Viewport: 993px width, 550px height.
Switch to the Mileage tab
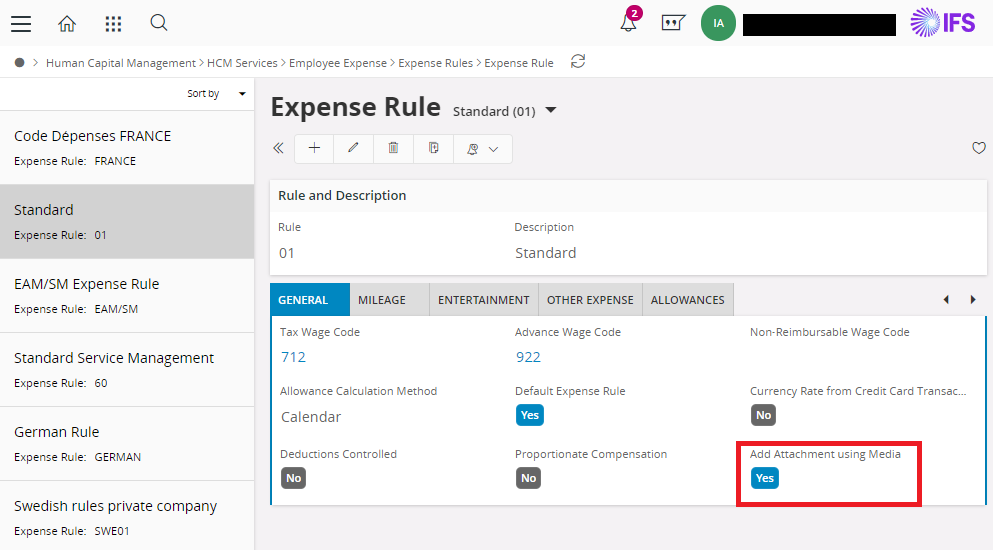point(382,300)
